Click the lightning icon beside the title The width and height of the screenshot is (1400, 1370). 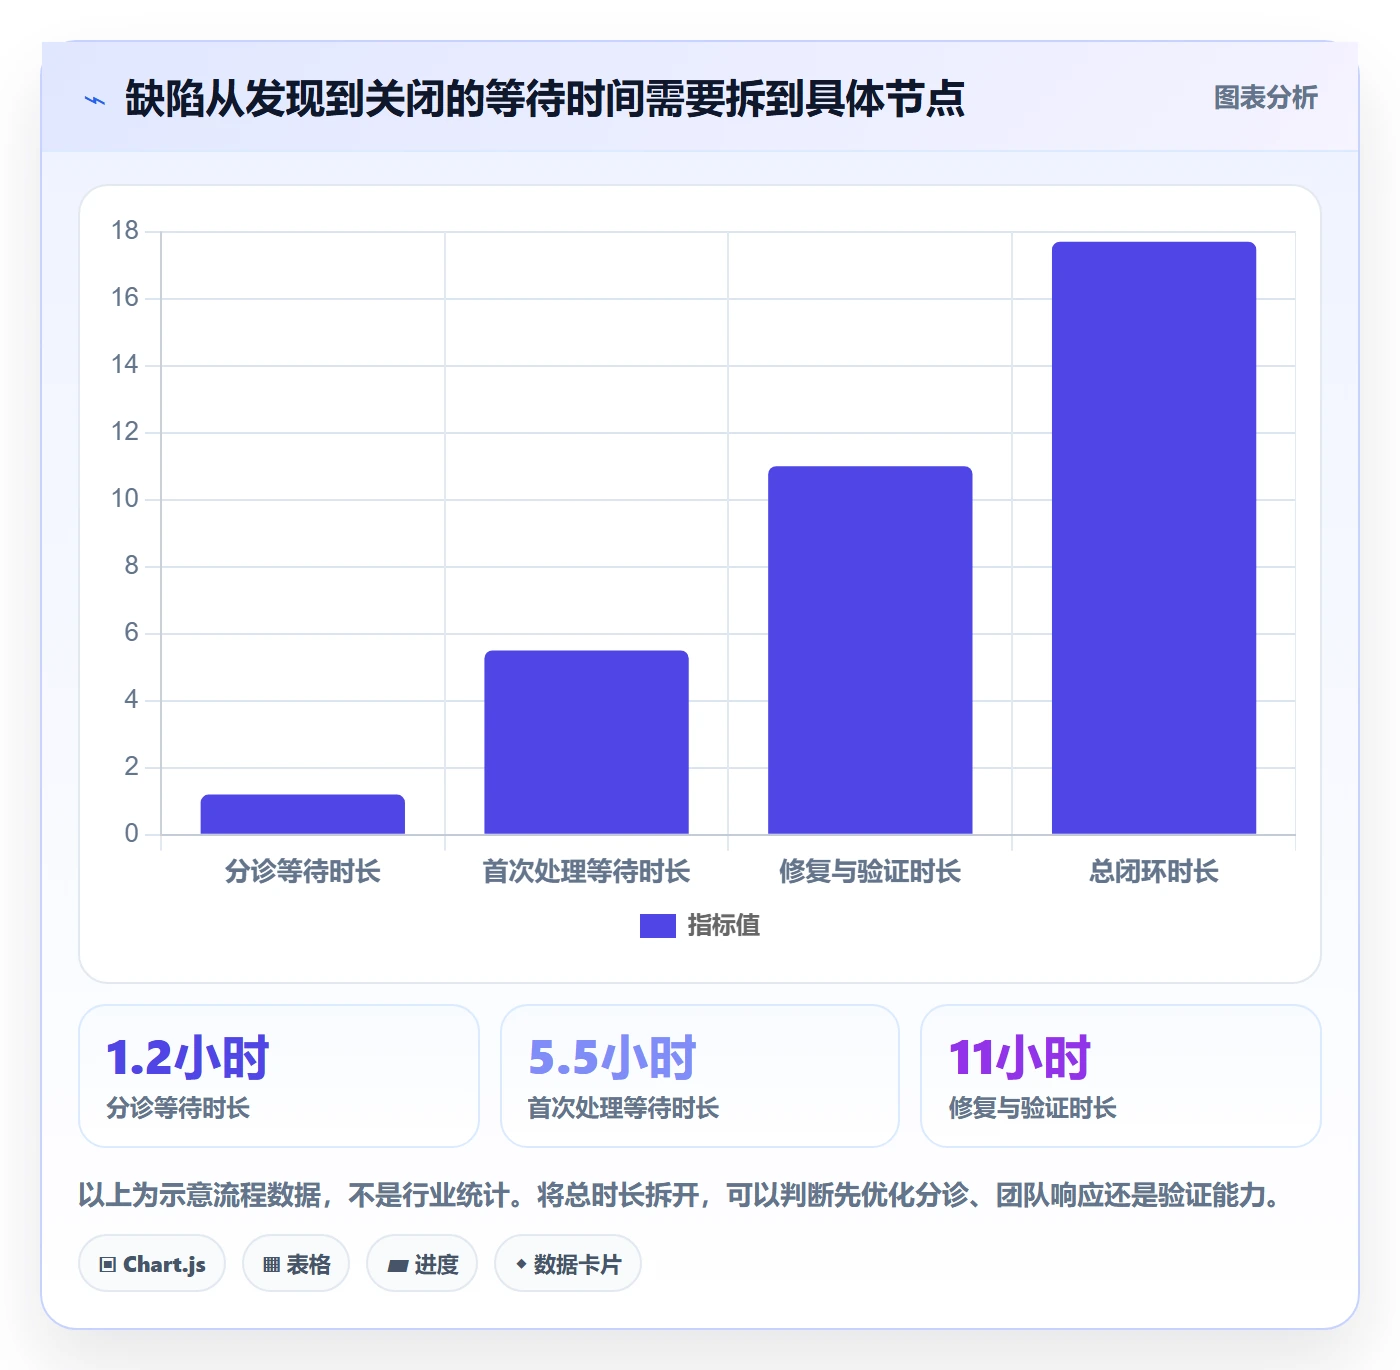[95, 100]
